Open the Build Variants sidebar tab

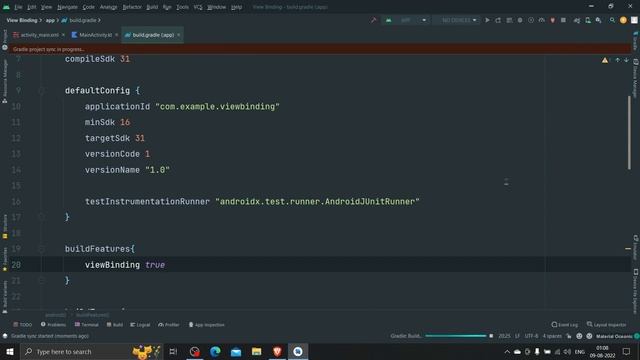tap(5, 296)
